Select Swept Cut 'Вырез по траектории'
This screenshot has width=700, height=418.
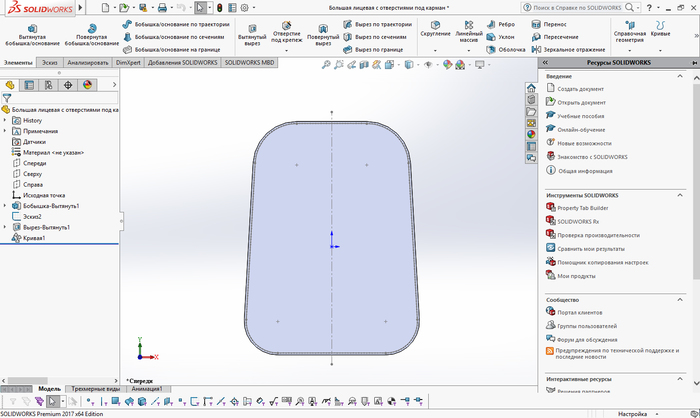(378, 25)
